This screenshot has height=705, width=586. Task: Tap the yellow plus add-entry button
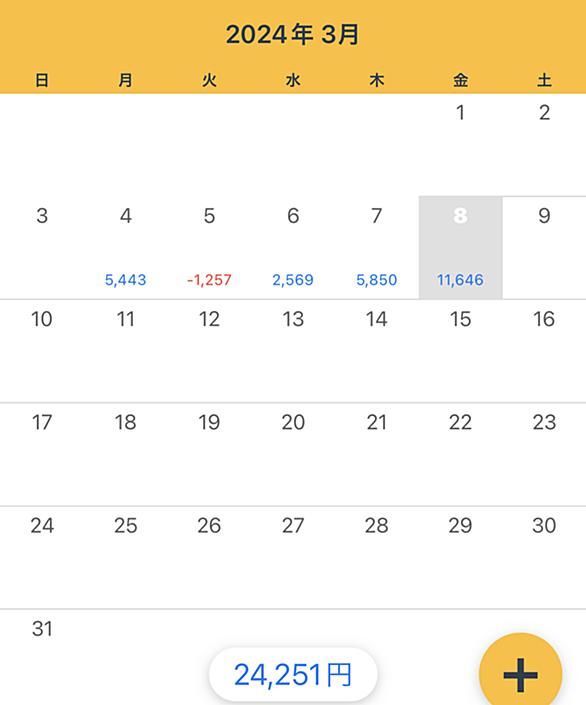point(520,674)
